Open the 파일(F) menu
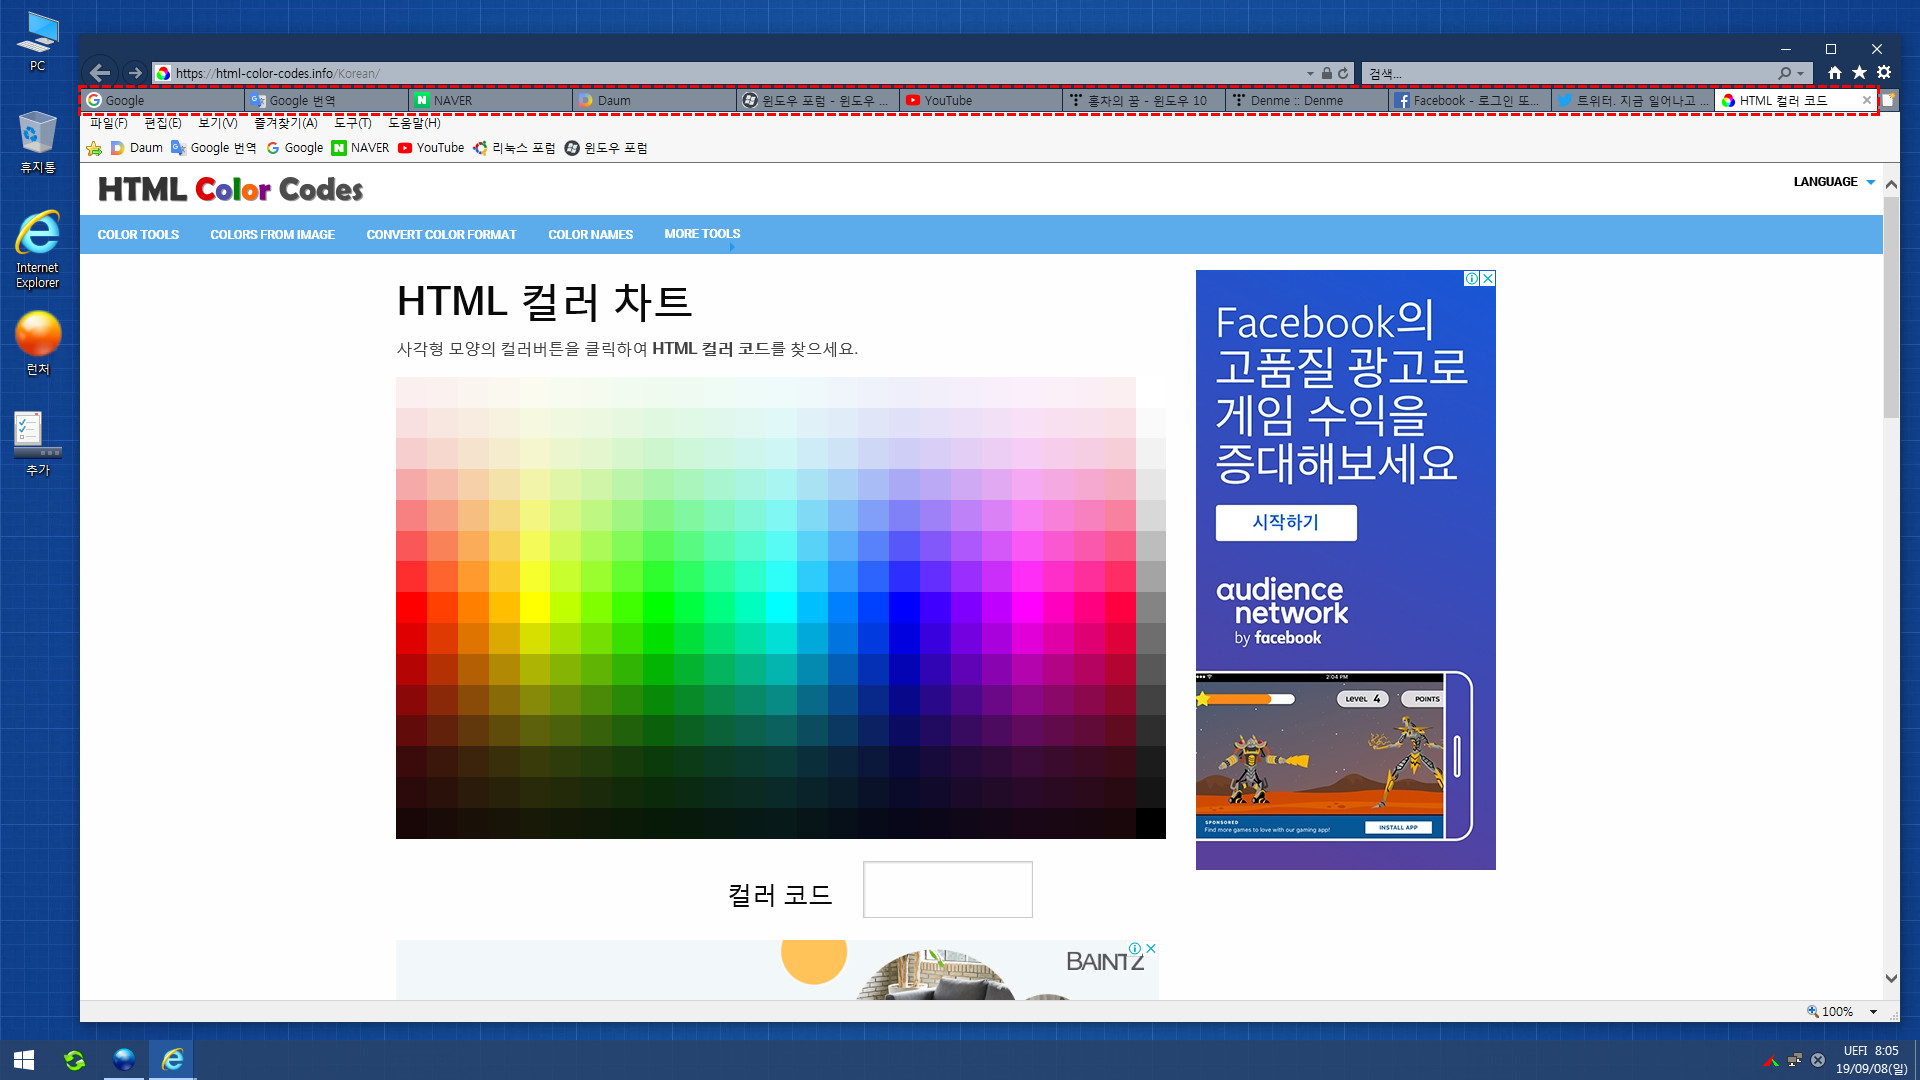This screenshot has width=1920, height=1080. click(109, 123)
